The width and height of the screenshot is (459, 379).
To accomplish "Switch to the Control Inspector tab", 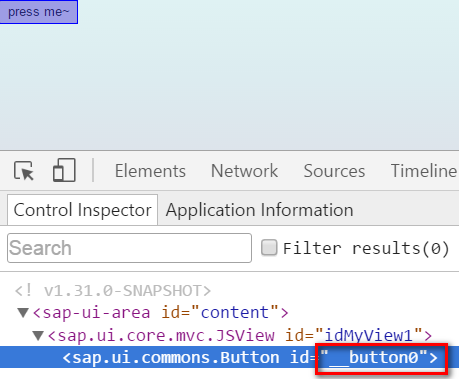I will click(x=82, y=210).
